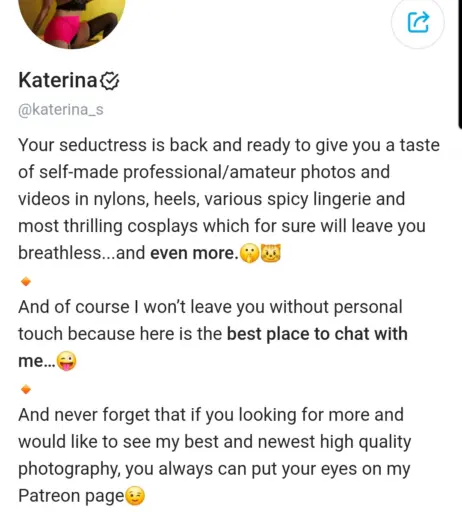This screenshot has width=462, height=512.
Task: Click the smirking emoji after Patreon page
Action: point(135,496)
